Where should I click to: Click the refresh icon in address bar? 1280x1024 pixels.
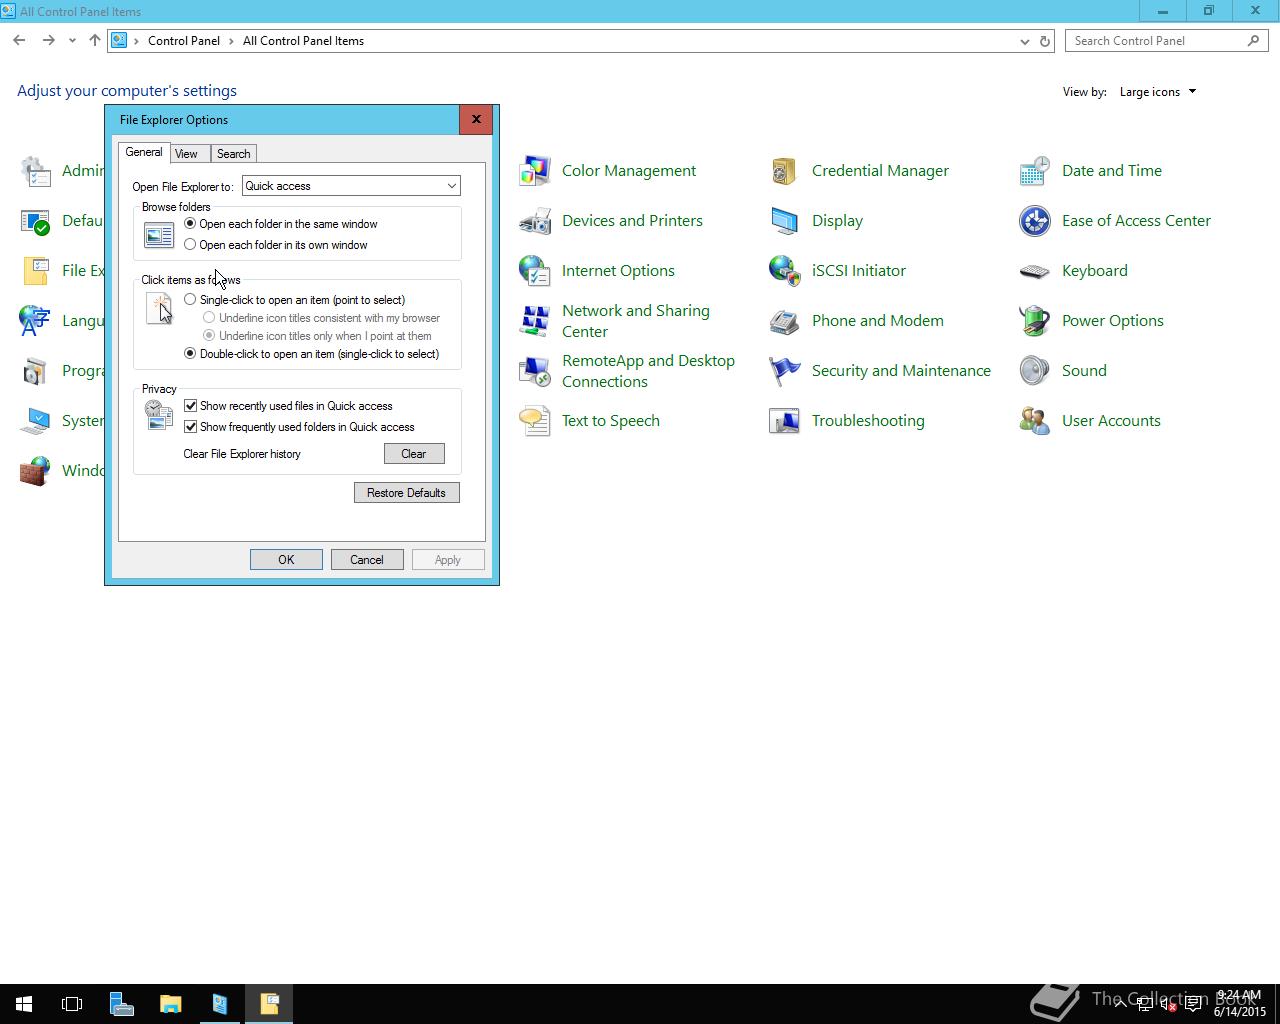(1045, 41)
